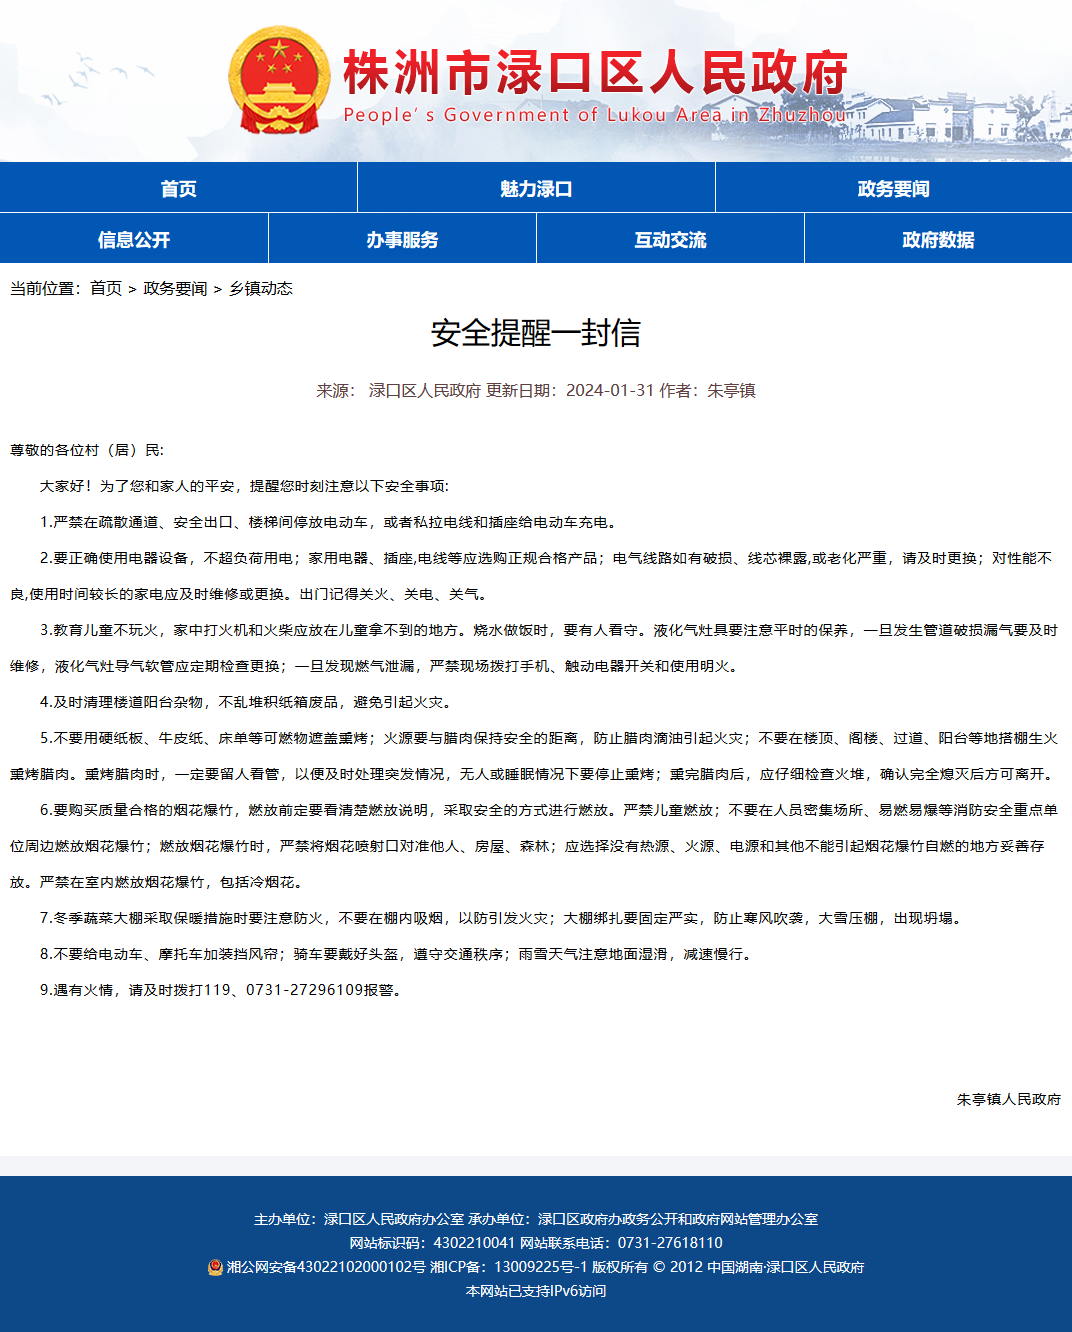Open the 魅力渌口 navigation tab

click(x=536, y=188)
